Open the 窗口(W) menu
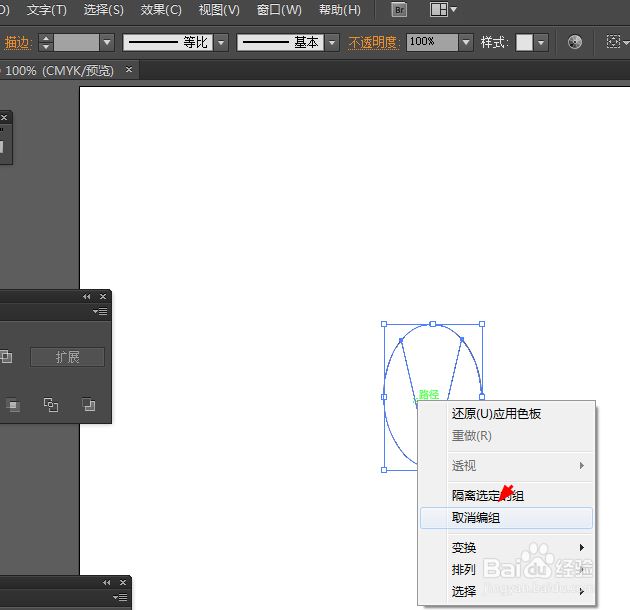Viewport: 630px width, 610px height. [279, 10]
